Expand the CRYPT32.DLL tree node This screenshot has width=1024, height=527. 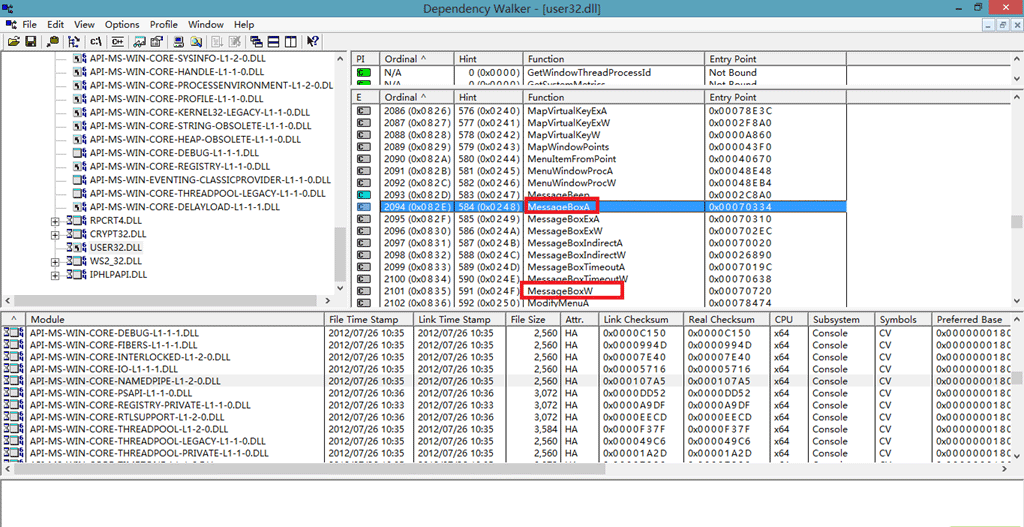click(x=56, y=234)
